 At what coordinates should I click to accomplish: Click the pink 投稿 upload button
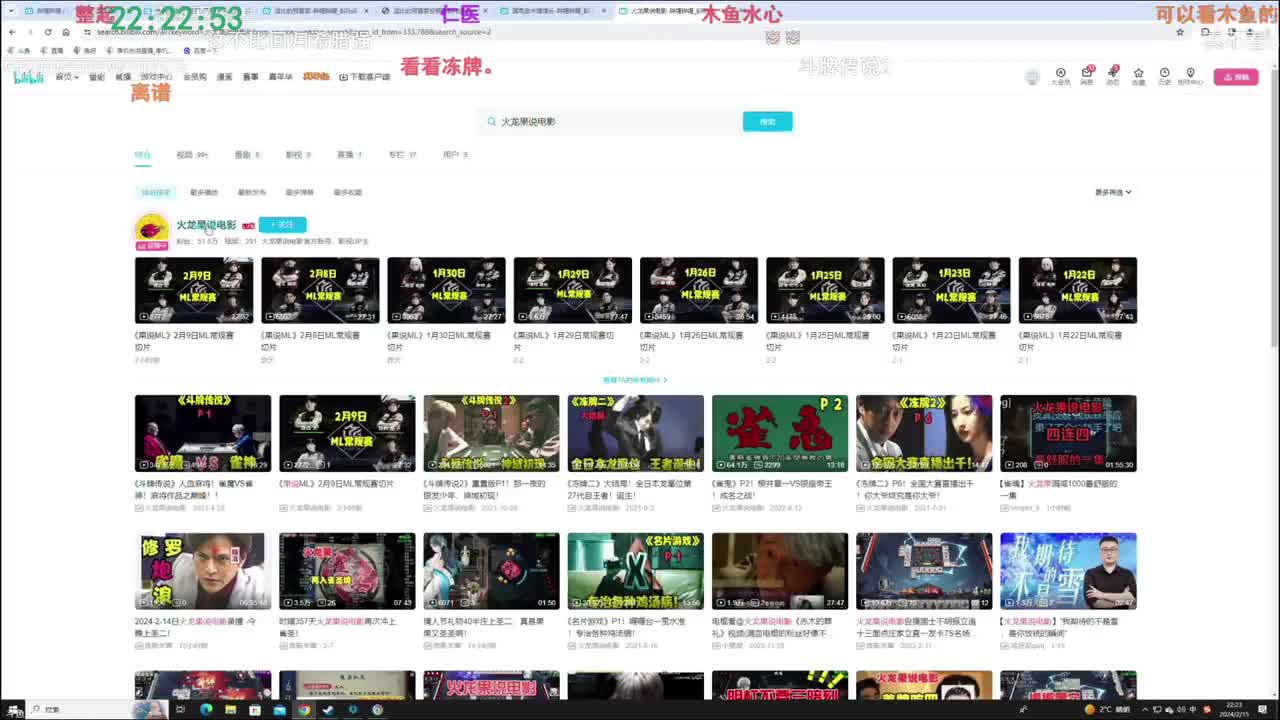(x=1236, y=77)
